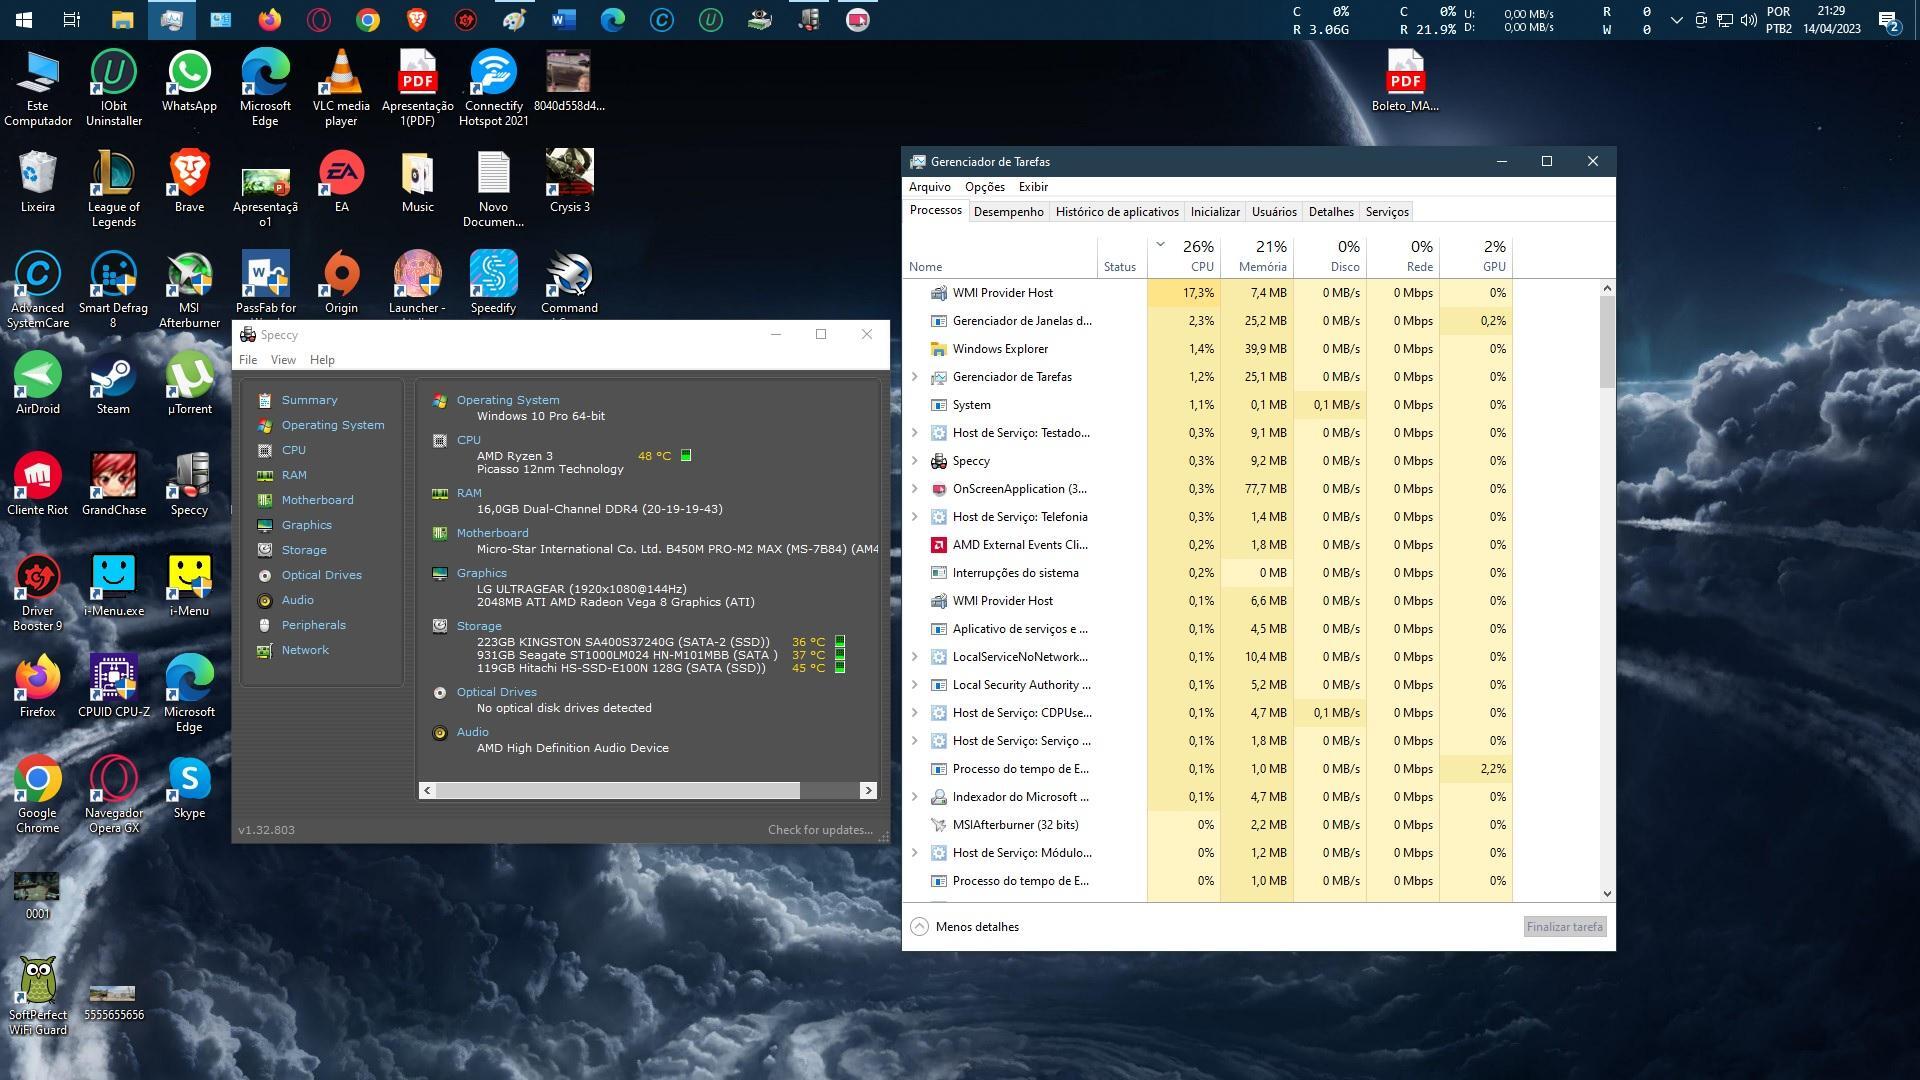Expand the LocalServiceNoNetwork process row
This screenshot has height=1080, width=1920.
pyautogui.click(x=914, y=657)
